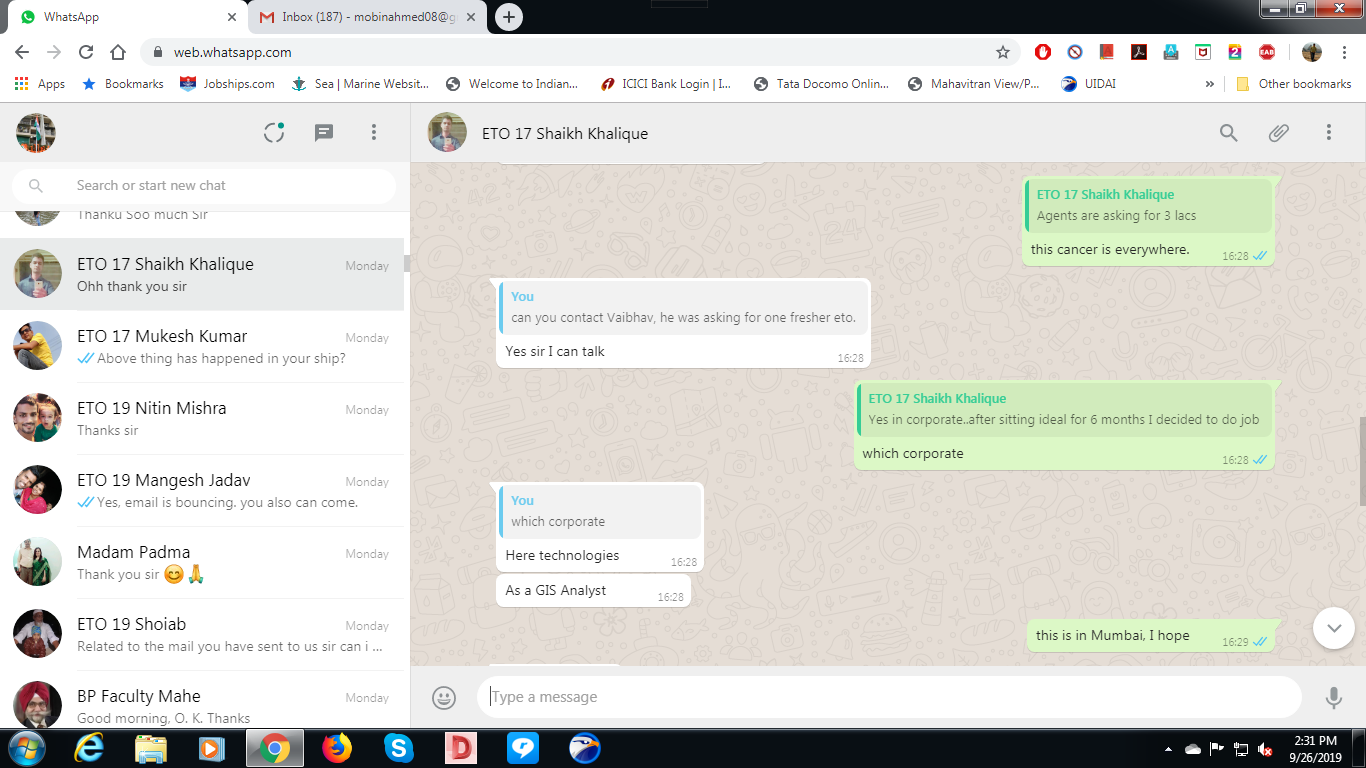Viewport: 1366px width, 768px height.
Task: Open the Mahavitran View/P bookmark
Action: (x=974, y=84)
